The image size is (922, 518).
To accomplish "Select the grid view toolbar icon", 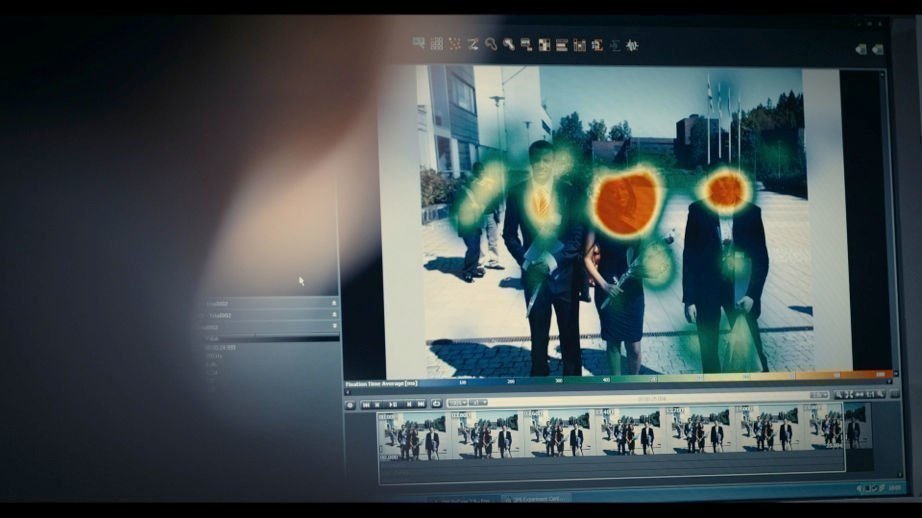I will (437, 44).
